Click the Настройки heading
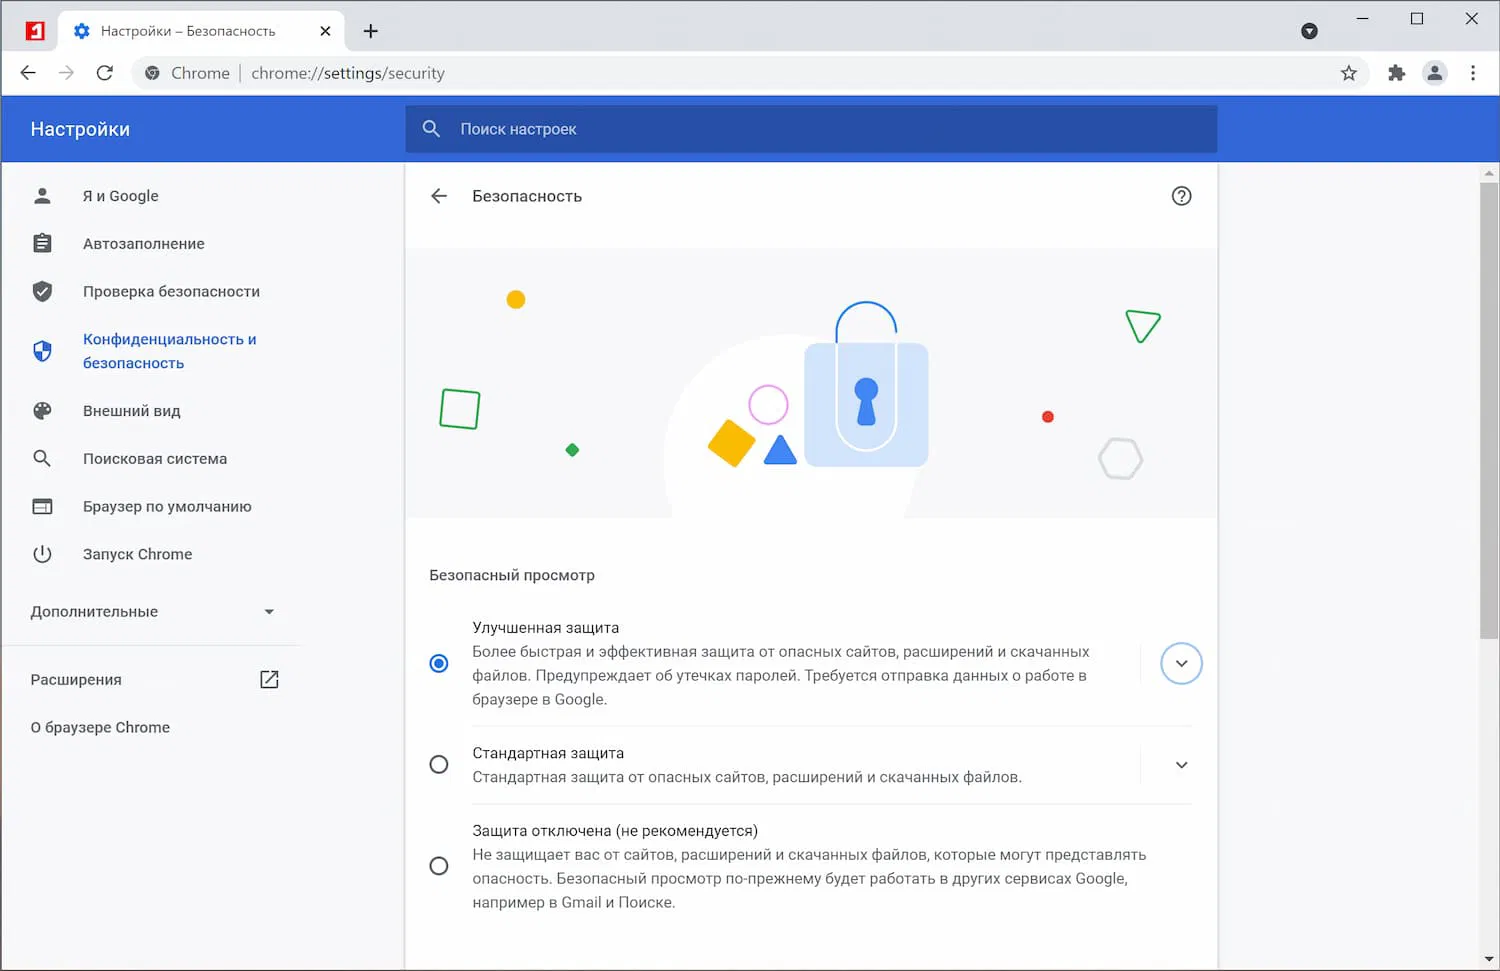1500x971 pixels. coord(80,129)
